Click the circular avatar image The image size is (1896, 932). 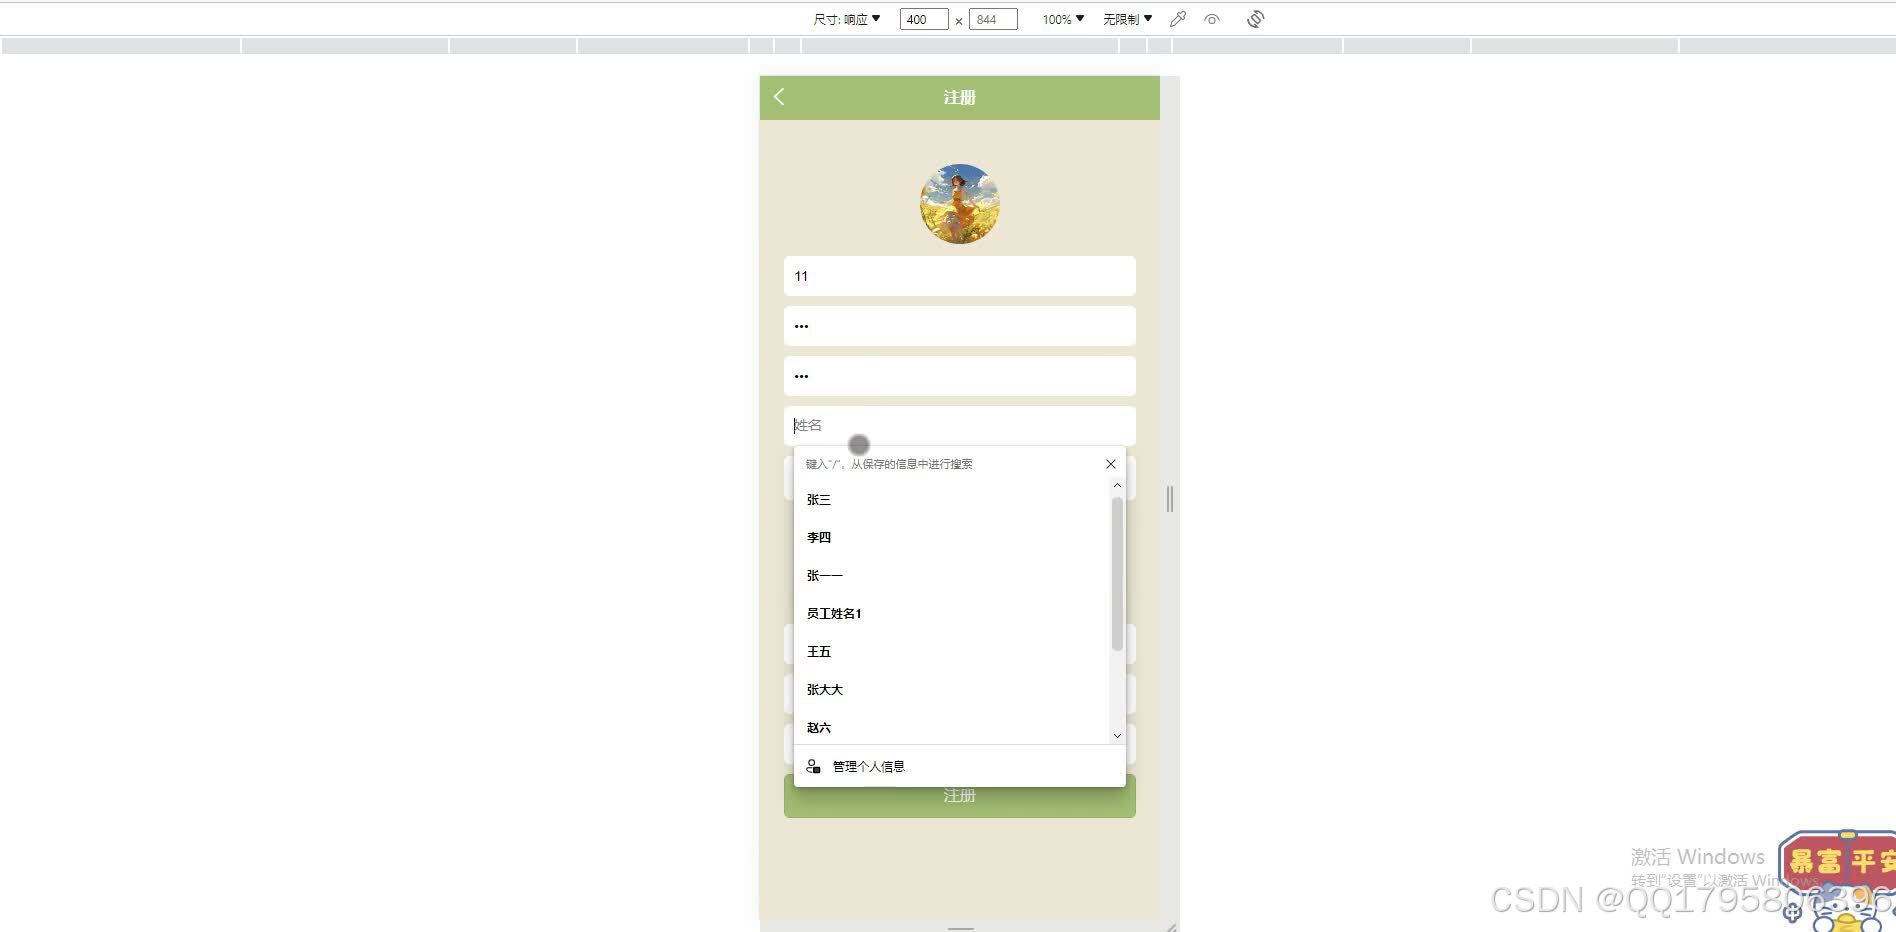(959, 203)
